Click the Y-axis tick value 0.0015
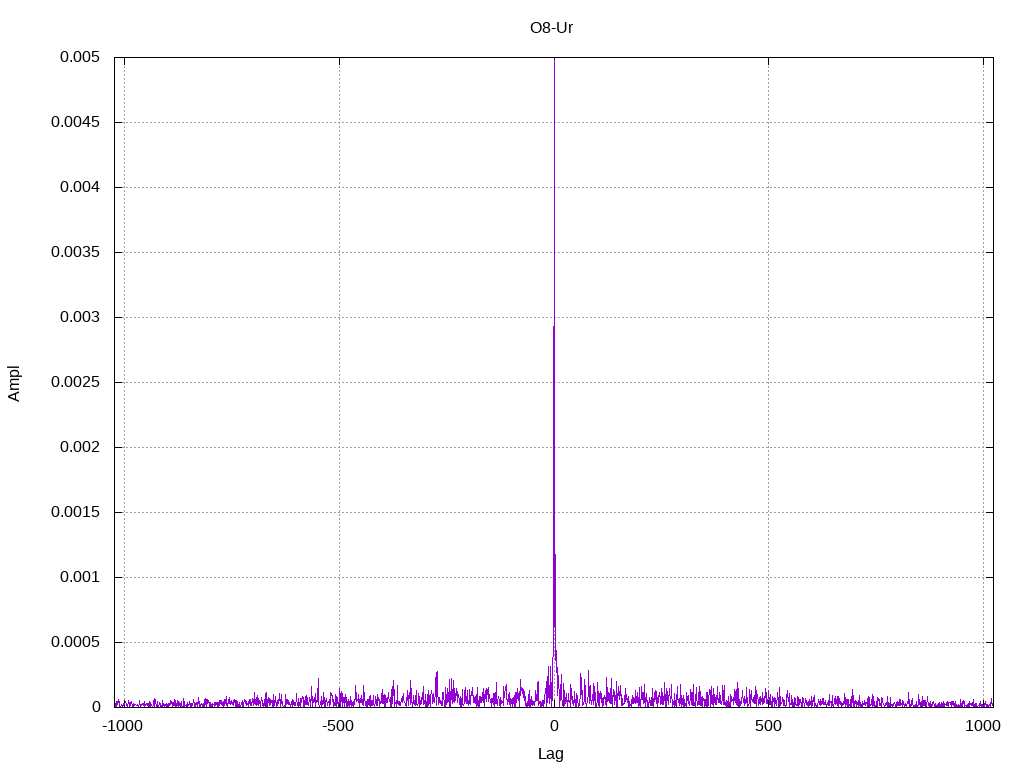This screenshot has width=1024, height=768. (x=76, y=512)
